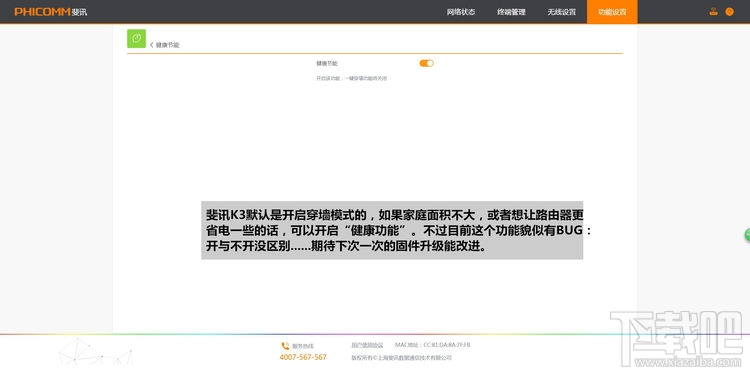Viewport: 750px width, 372px height.
Task: Click the 健康节能 heading text
Action: 167,45
